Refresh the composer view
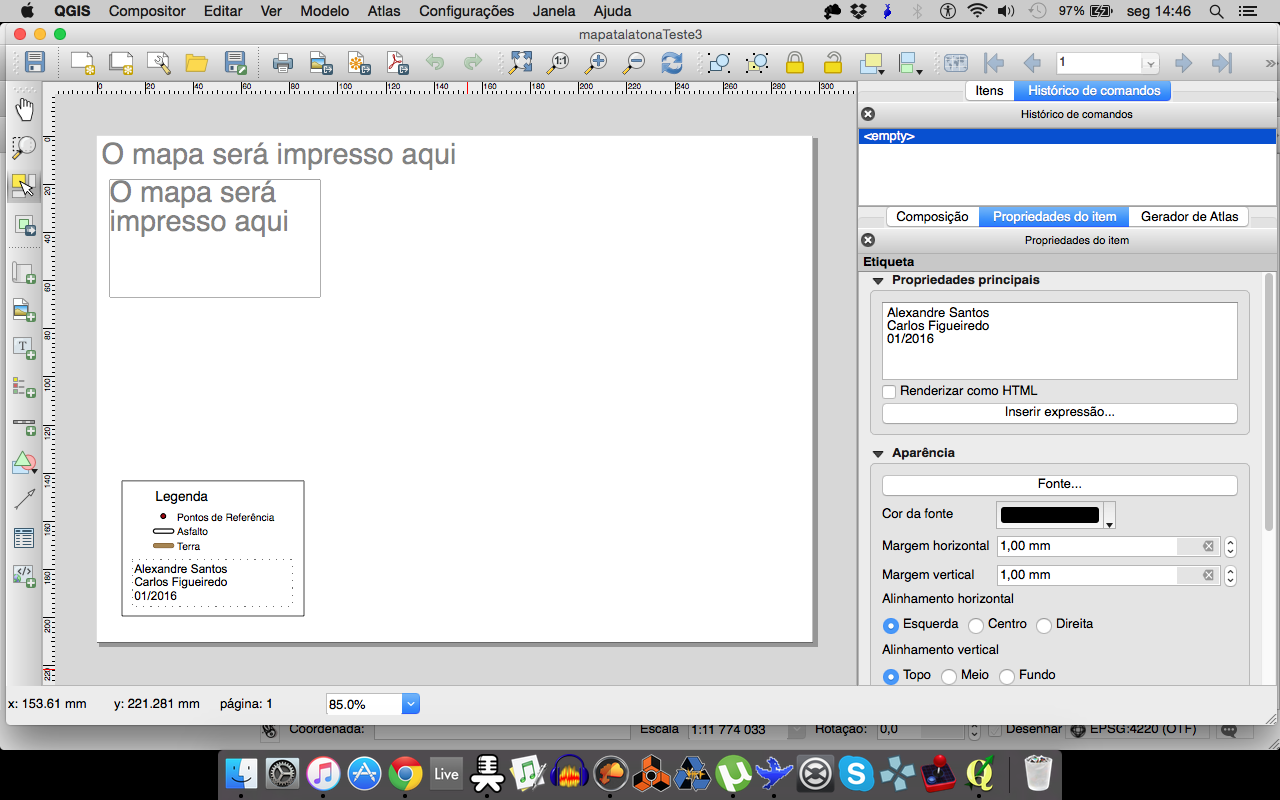 point(672,63)
